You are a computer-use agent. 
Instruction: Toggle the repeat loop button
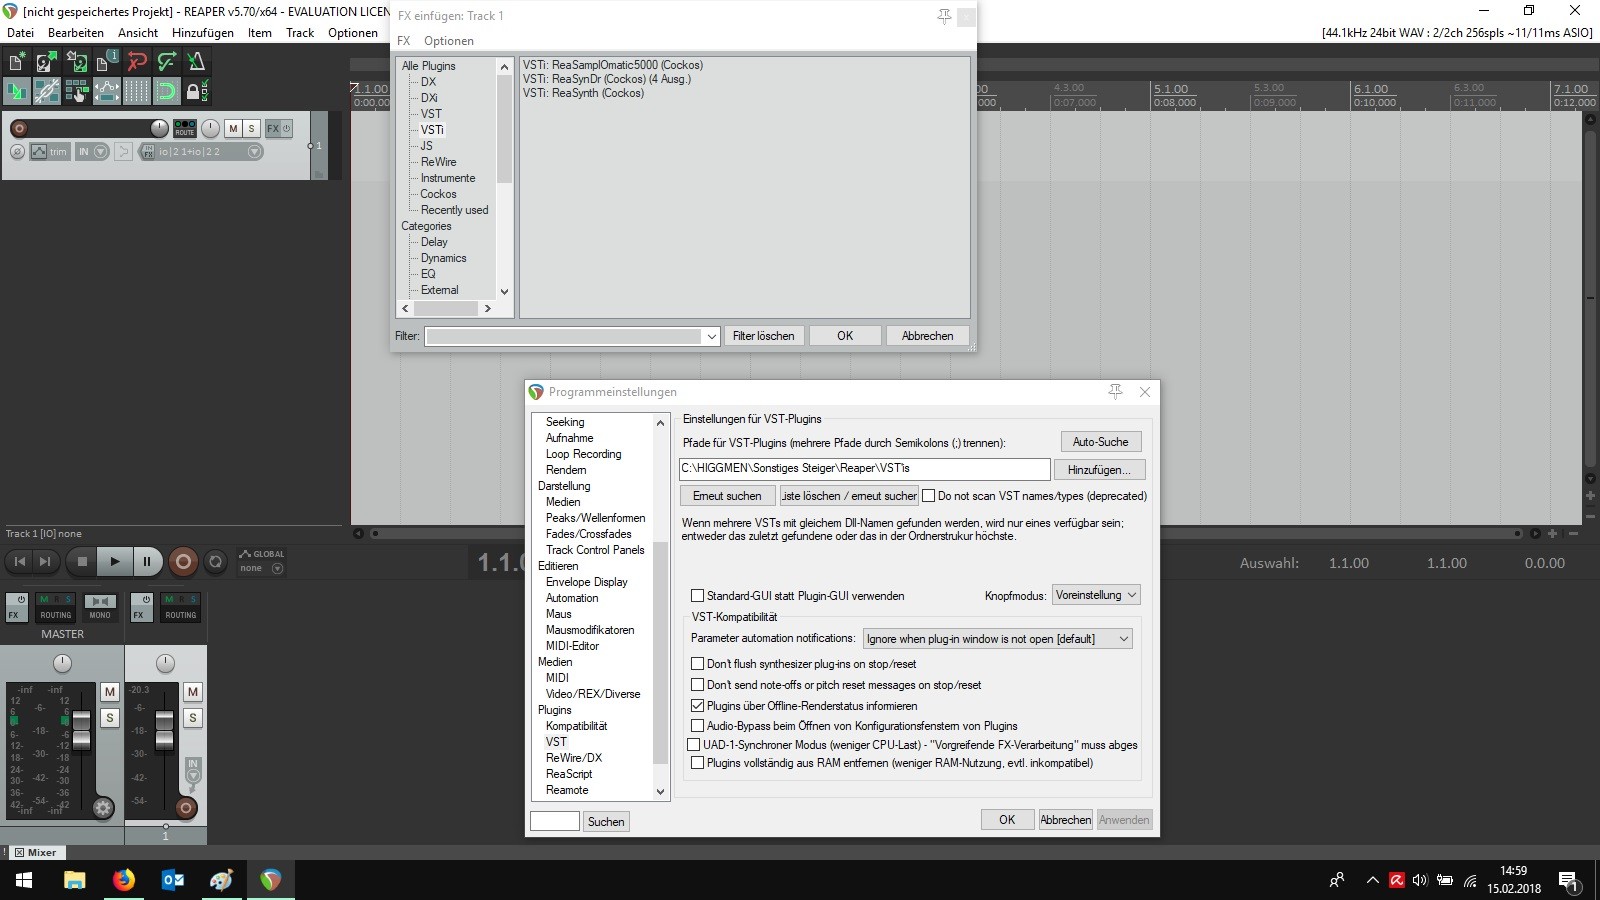pyautogui.click(x=215, y=562)
